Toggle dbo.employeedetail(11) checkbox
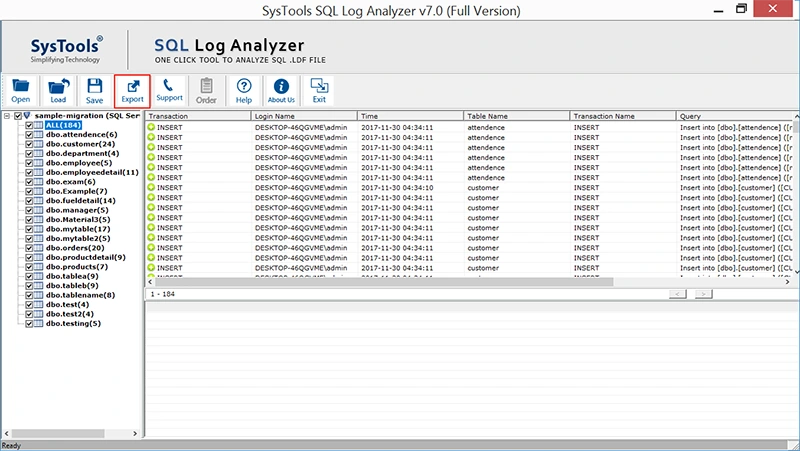 29,172
